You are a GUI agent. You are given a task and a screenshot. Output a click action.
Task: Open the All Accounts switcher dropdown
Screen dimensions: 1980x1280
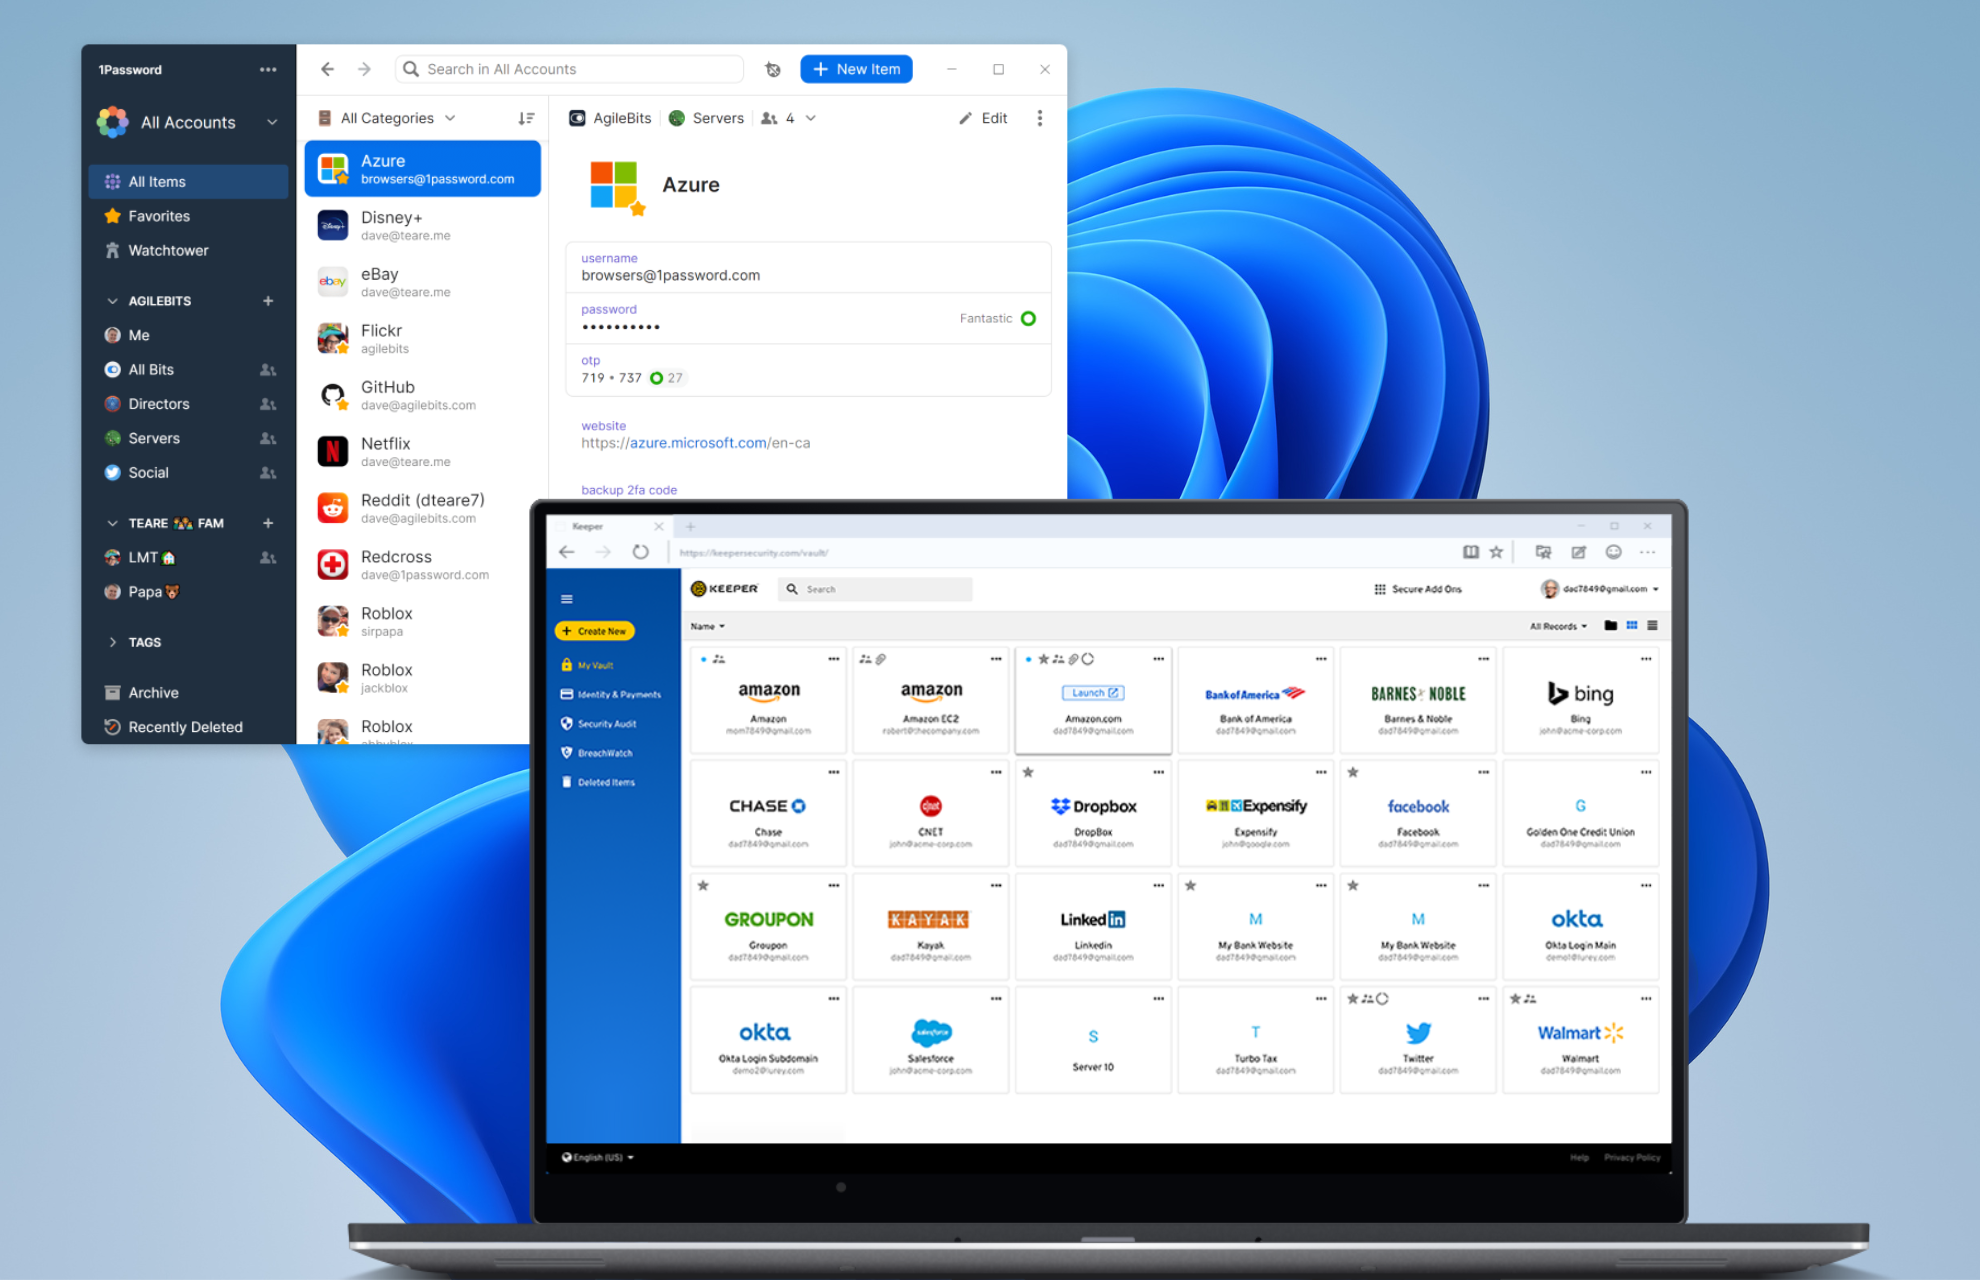tap(187, 122)
